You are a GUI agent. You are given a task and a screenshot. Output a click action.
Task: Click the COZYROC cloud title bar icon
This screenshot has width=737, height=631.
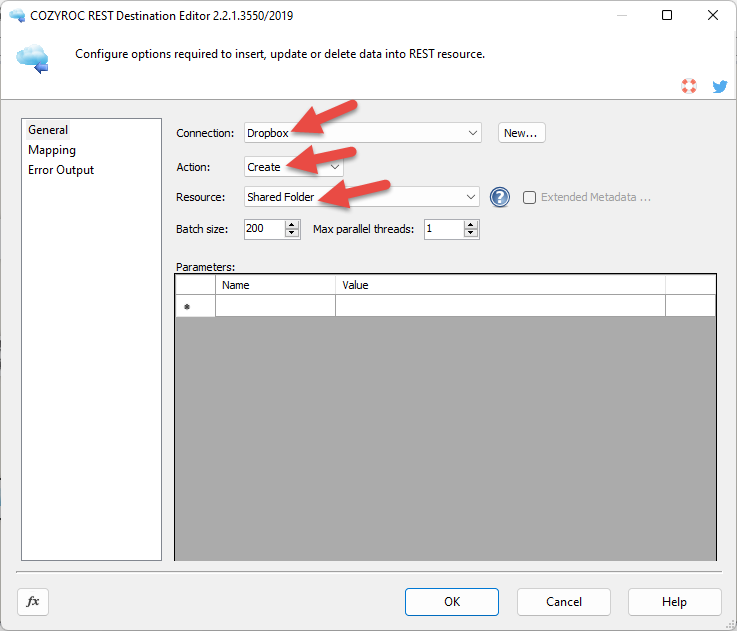(x=17, y=16)
